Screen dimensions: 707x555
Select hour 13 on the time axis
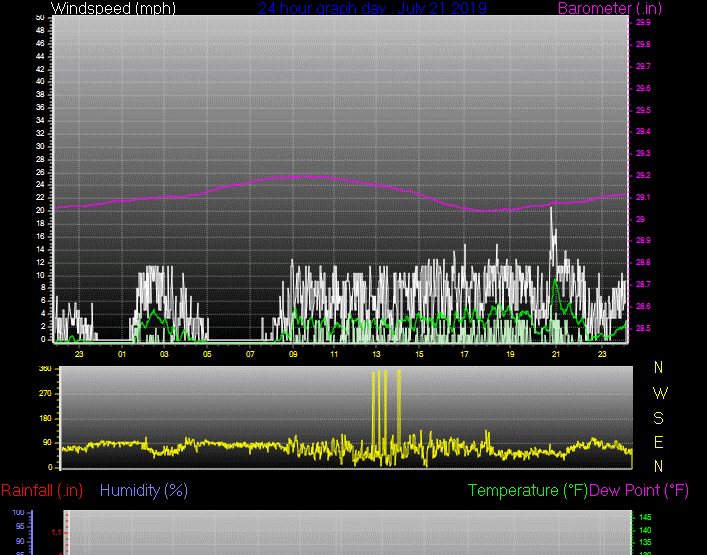point(376,354)
